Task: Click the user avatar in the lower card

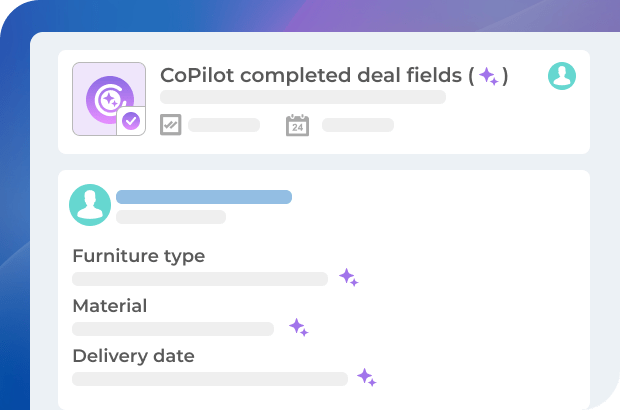Action: click(90, 204)
